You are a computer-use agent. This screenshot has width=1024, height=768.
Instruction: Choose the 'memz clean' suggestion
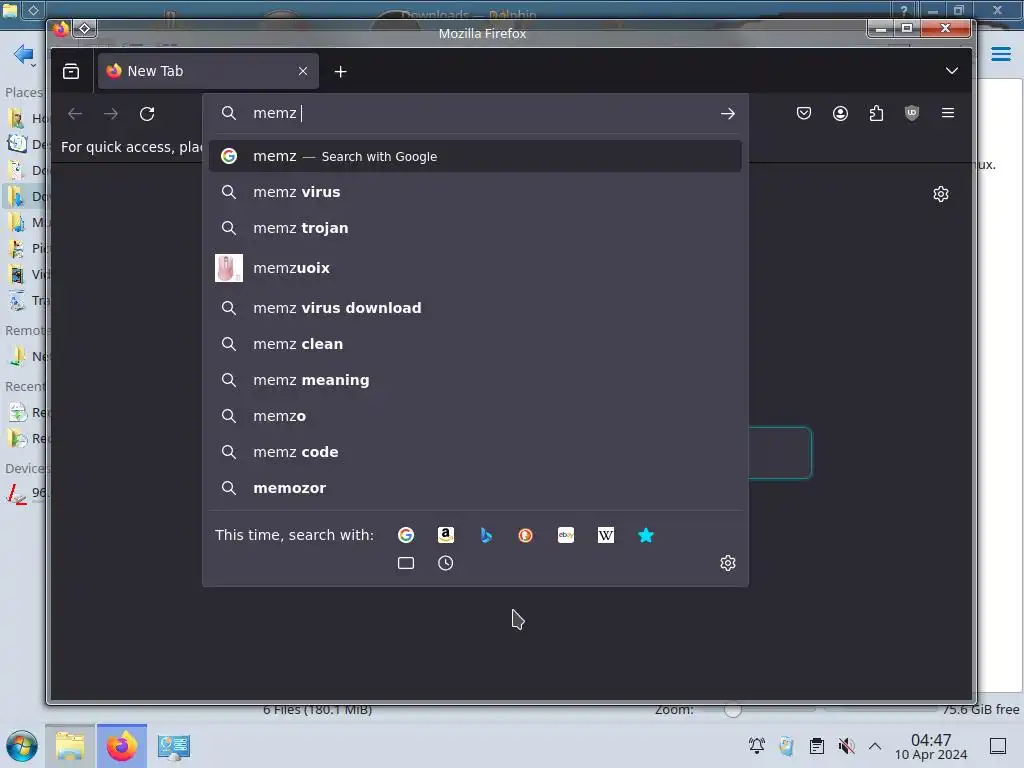coord(475,344)
